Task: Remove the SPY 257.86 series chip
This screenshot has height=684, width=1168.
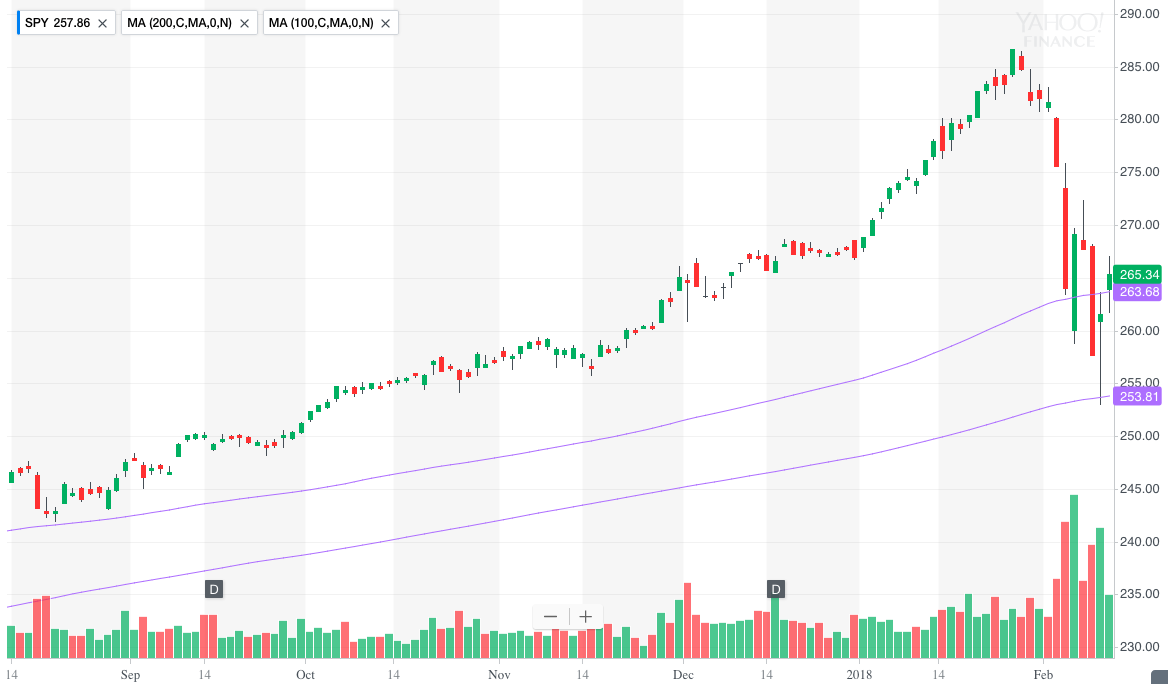Action: (x=103, y=23)
